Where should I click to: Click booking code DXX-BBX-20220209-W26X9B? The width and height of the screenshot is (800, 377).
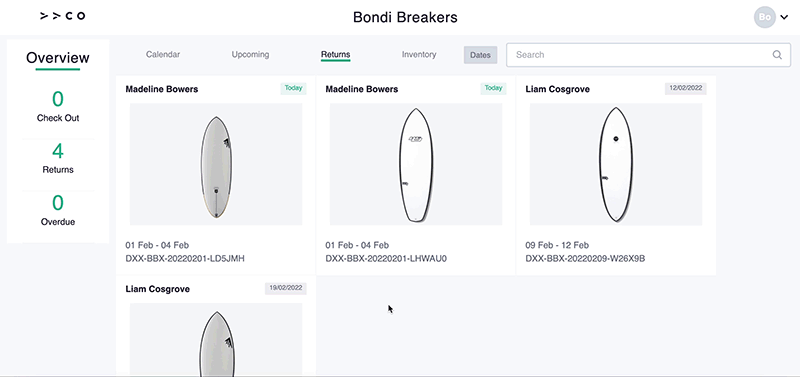pyautogui.click(x=585, y=259)
